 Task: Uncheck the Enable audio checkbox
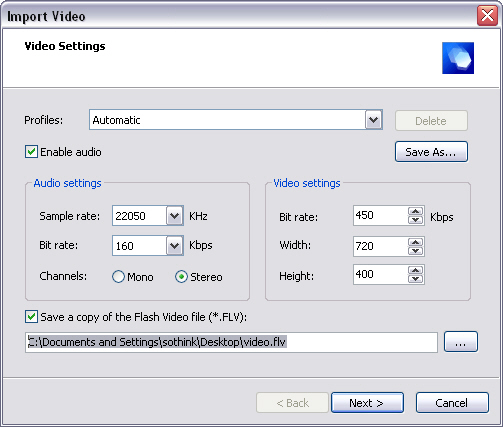pos(31,152)
